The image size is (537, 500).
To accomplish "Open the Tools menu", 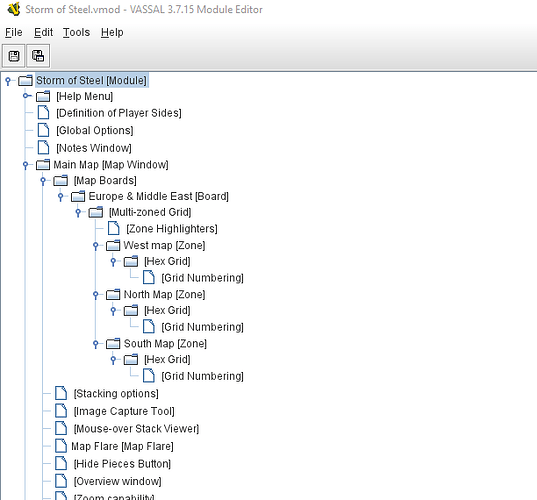I will pyautogui.click(x=76, y=32).
